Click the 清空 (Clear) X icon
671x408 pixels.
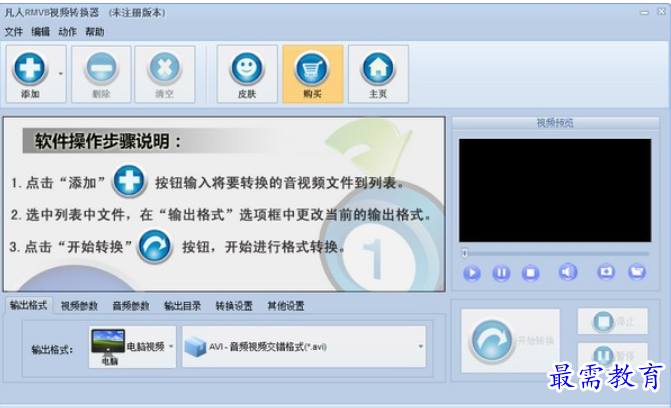point(165,68)
